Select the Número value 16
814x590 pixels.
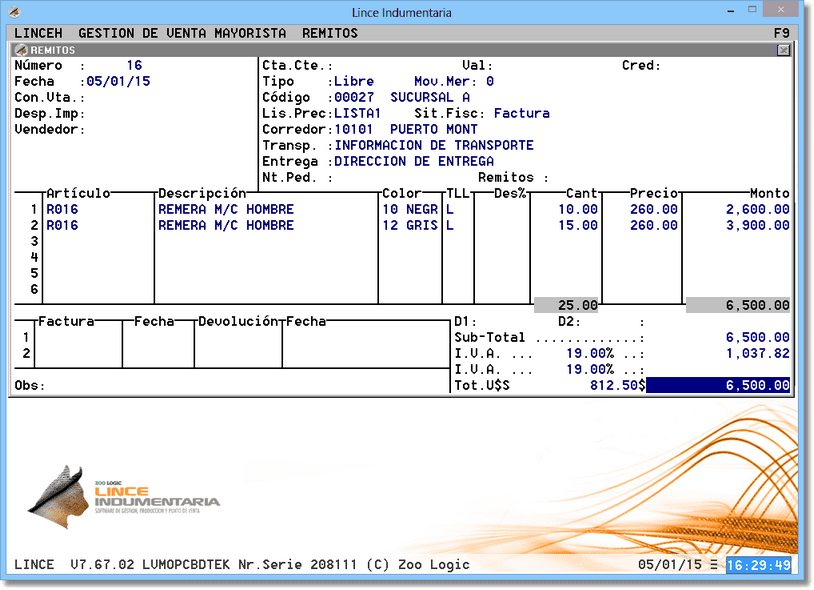[134, 65]
